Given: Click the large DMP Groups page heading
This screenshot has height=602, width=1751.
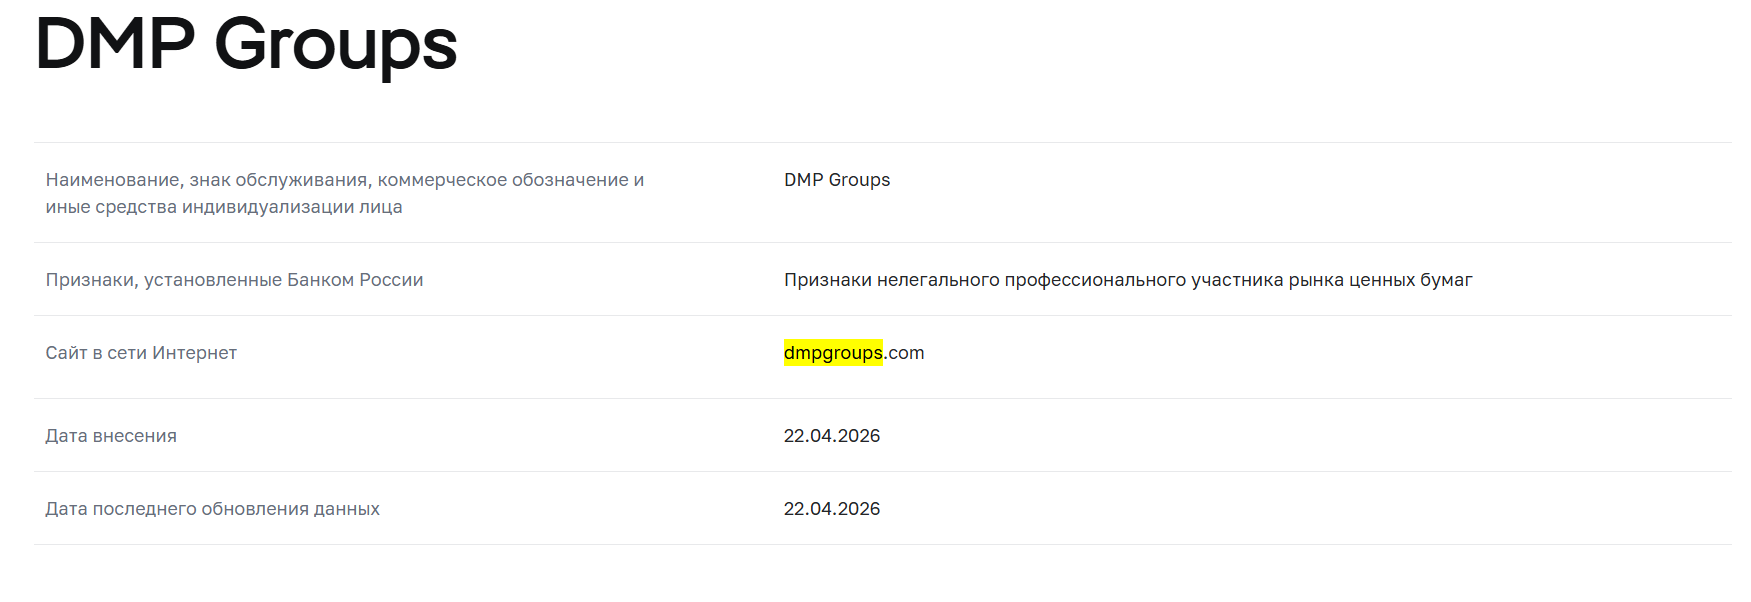Looking at the screenshot, I should pyautogui.click(x=245, y=45).
